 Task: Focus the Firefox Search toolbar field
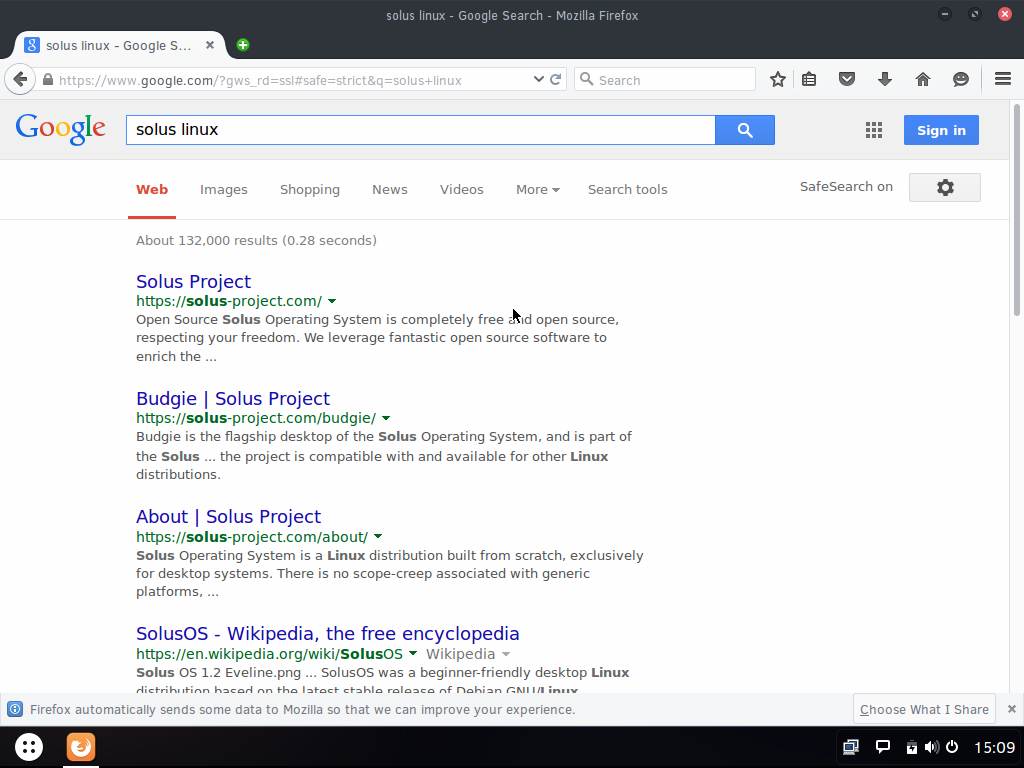click(x=665, y=80)
